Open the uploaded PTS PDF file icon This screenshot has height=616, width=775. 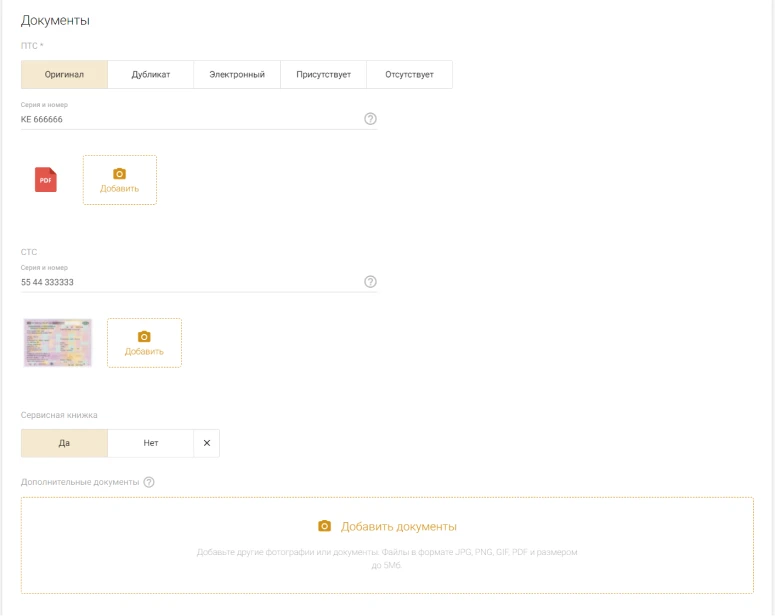click(x=46, y=179)
